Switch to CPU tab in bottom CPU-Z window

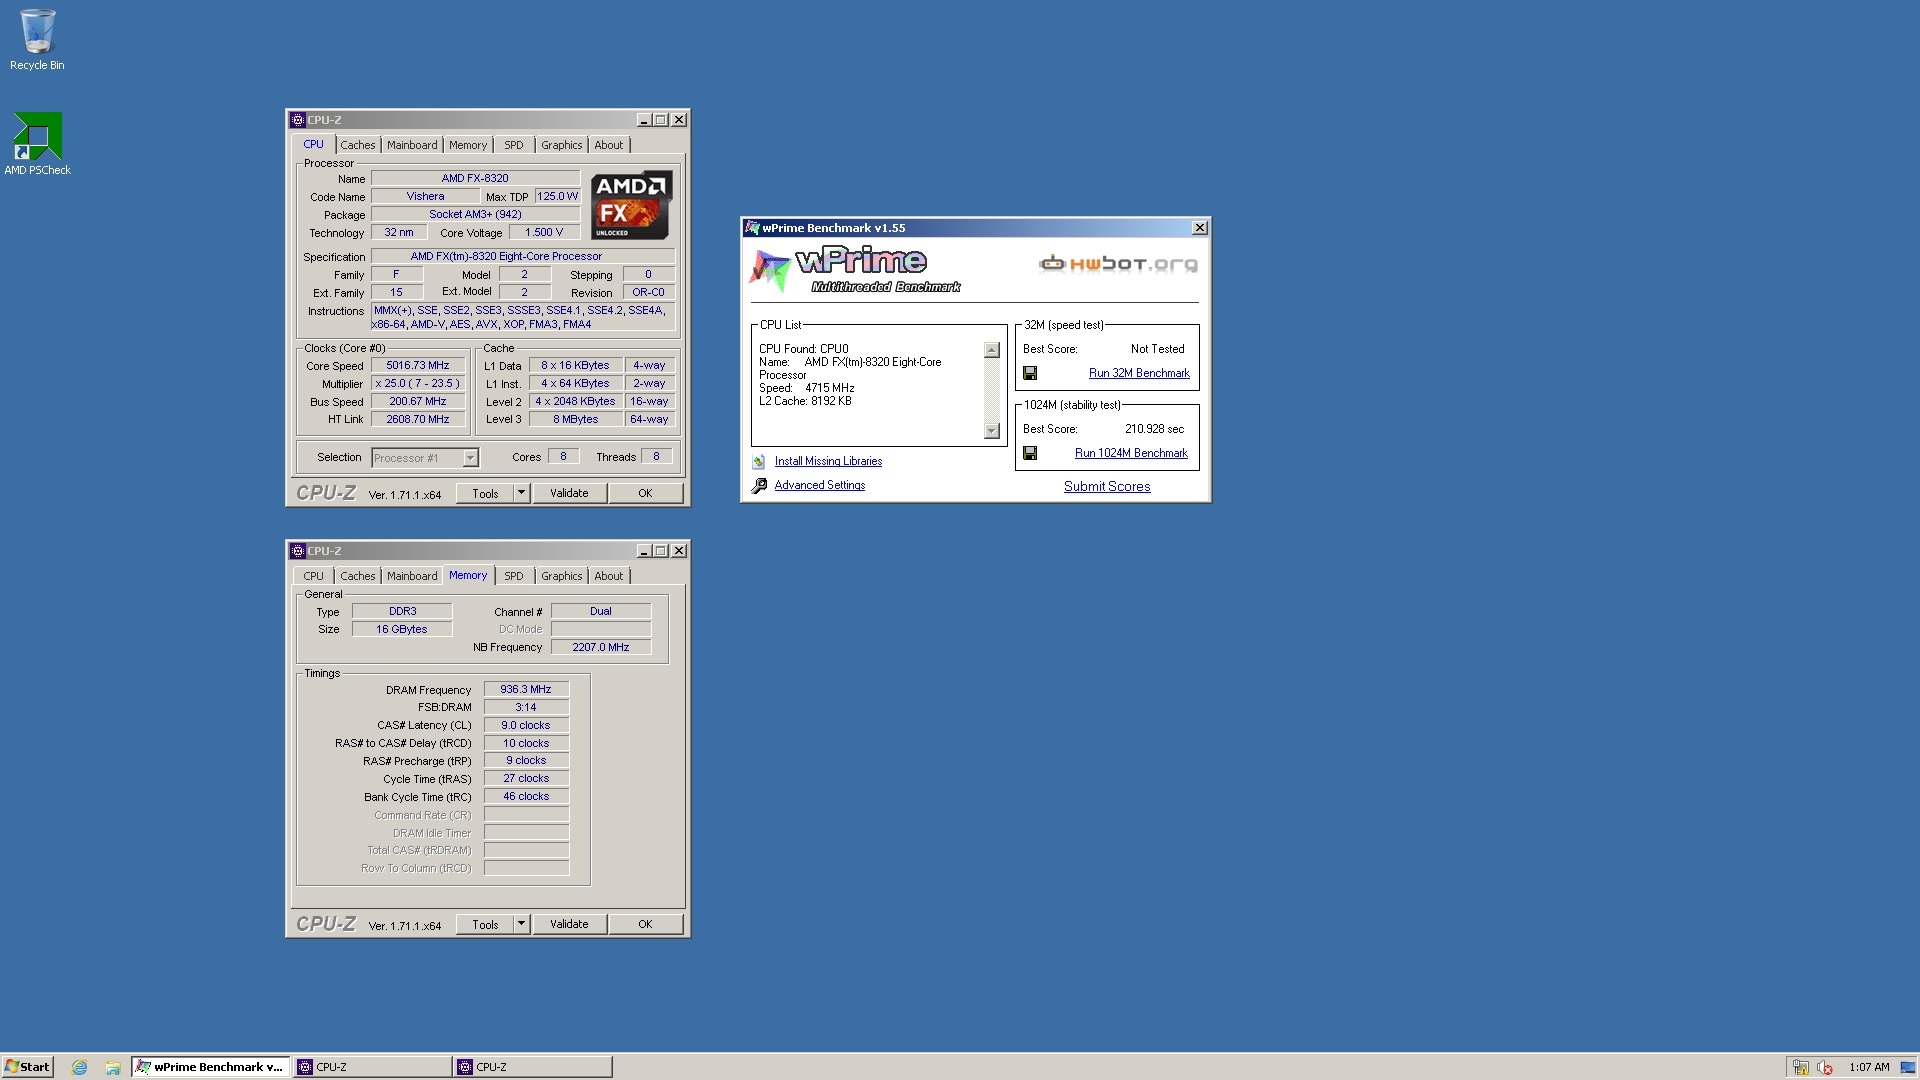click(313, 576)
